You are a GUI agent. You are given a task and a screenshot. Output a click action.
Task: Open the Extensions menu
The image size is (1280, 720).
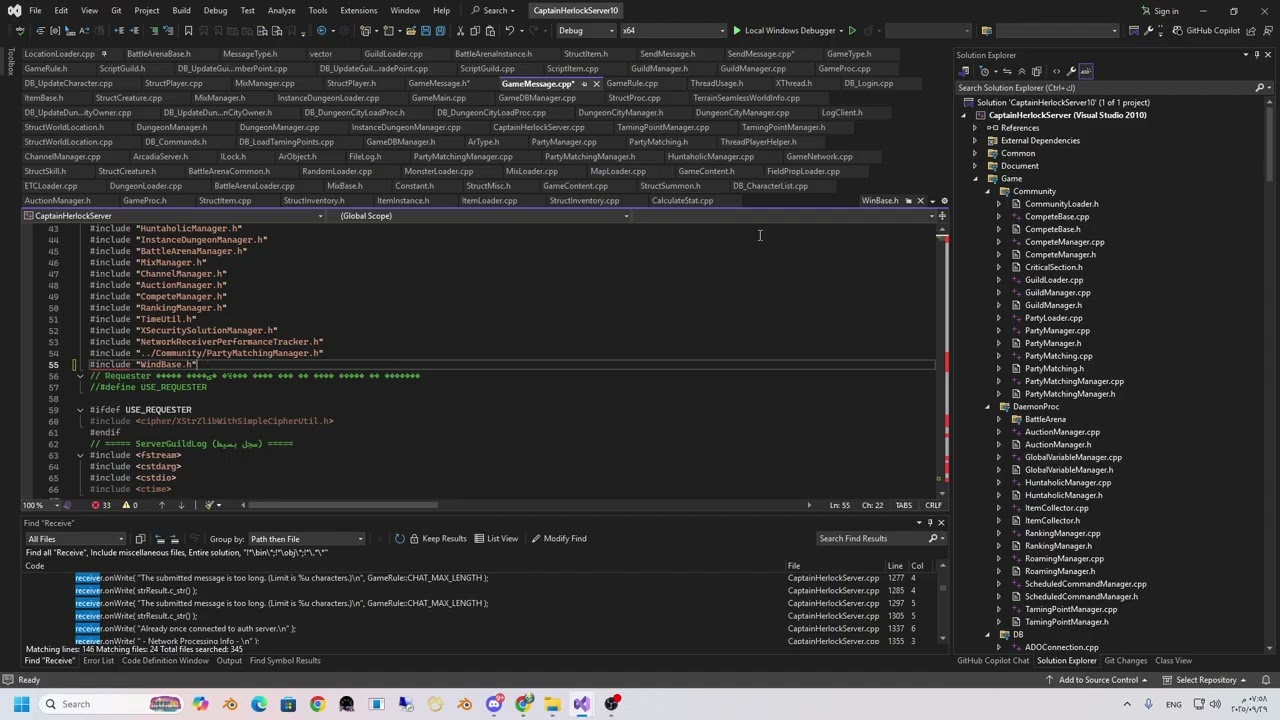coord(358,10)
